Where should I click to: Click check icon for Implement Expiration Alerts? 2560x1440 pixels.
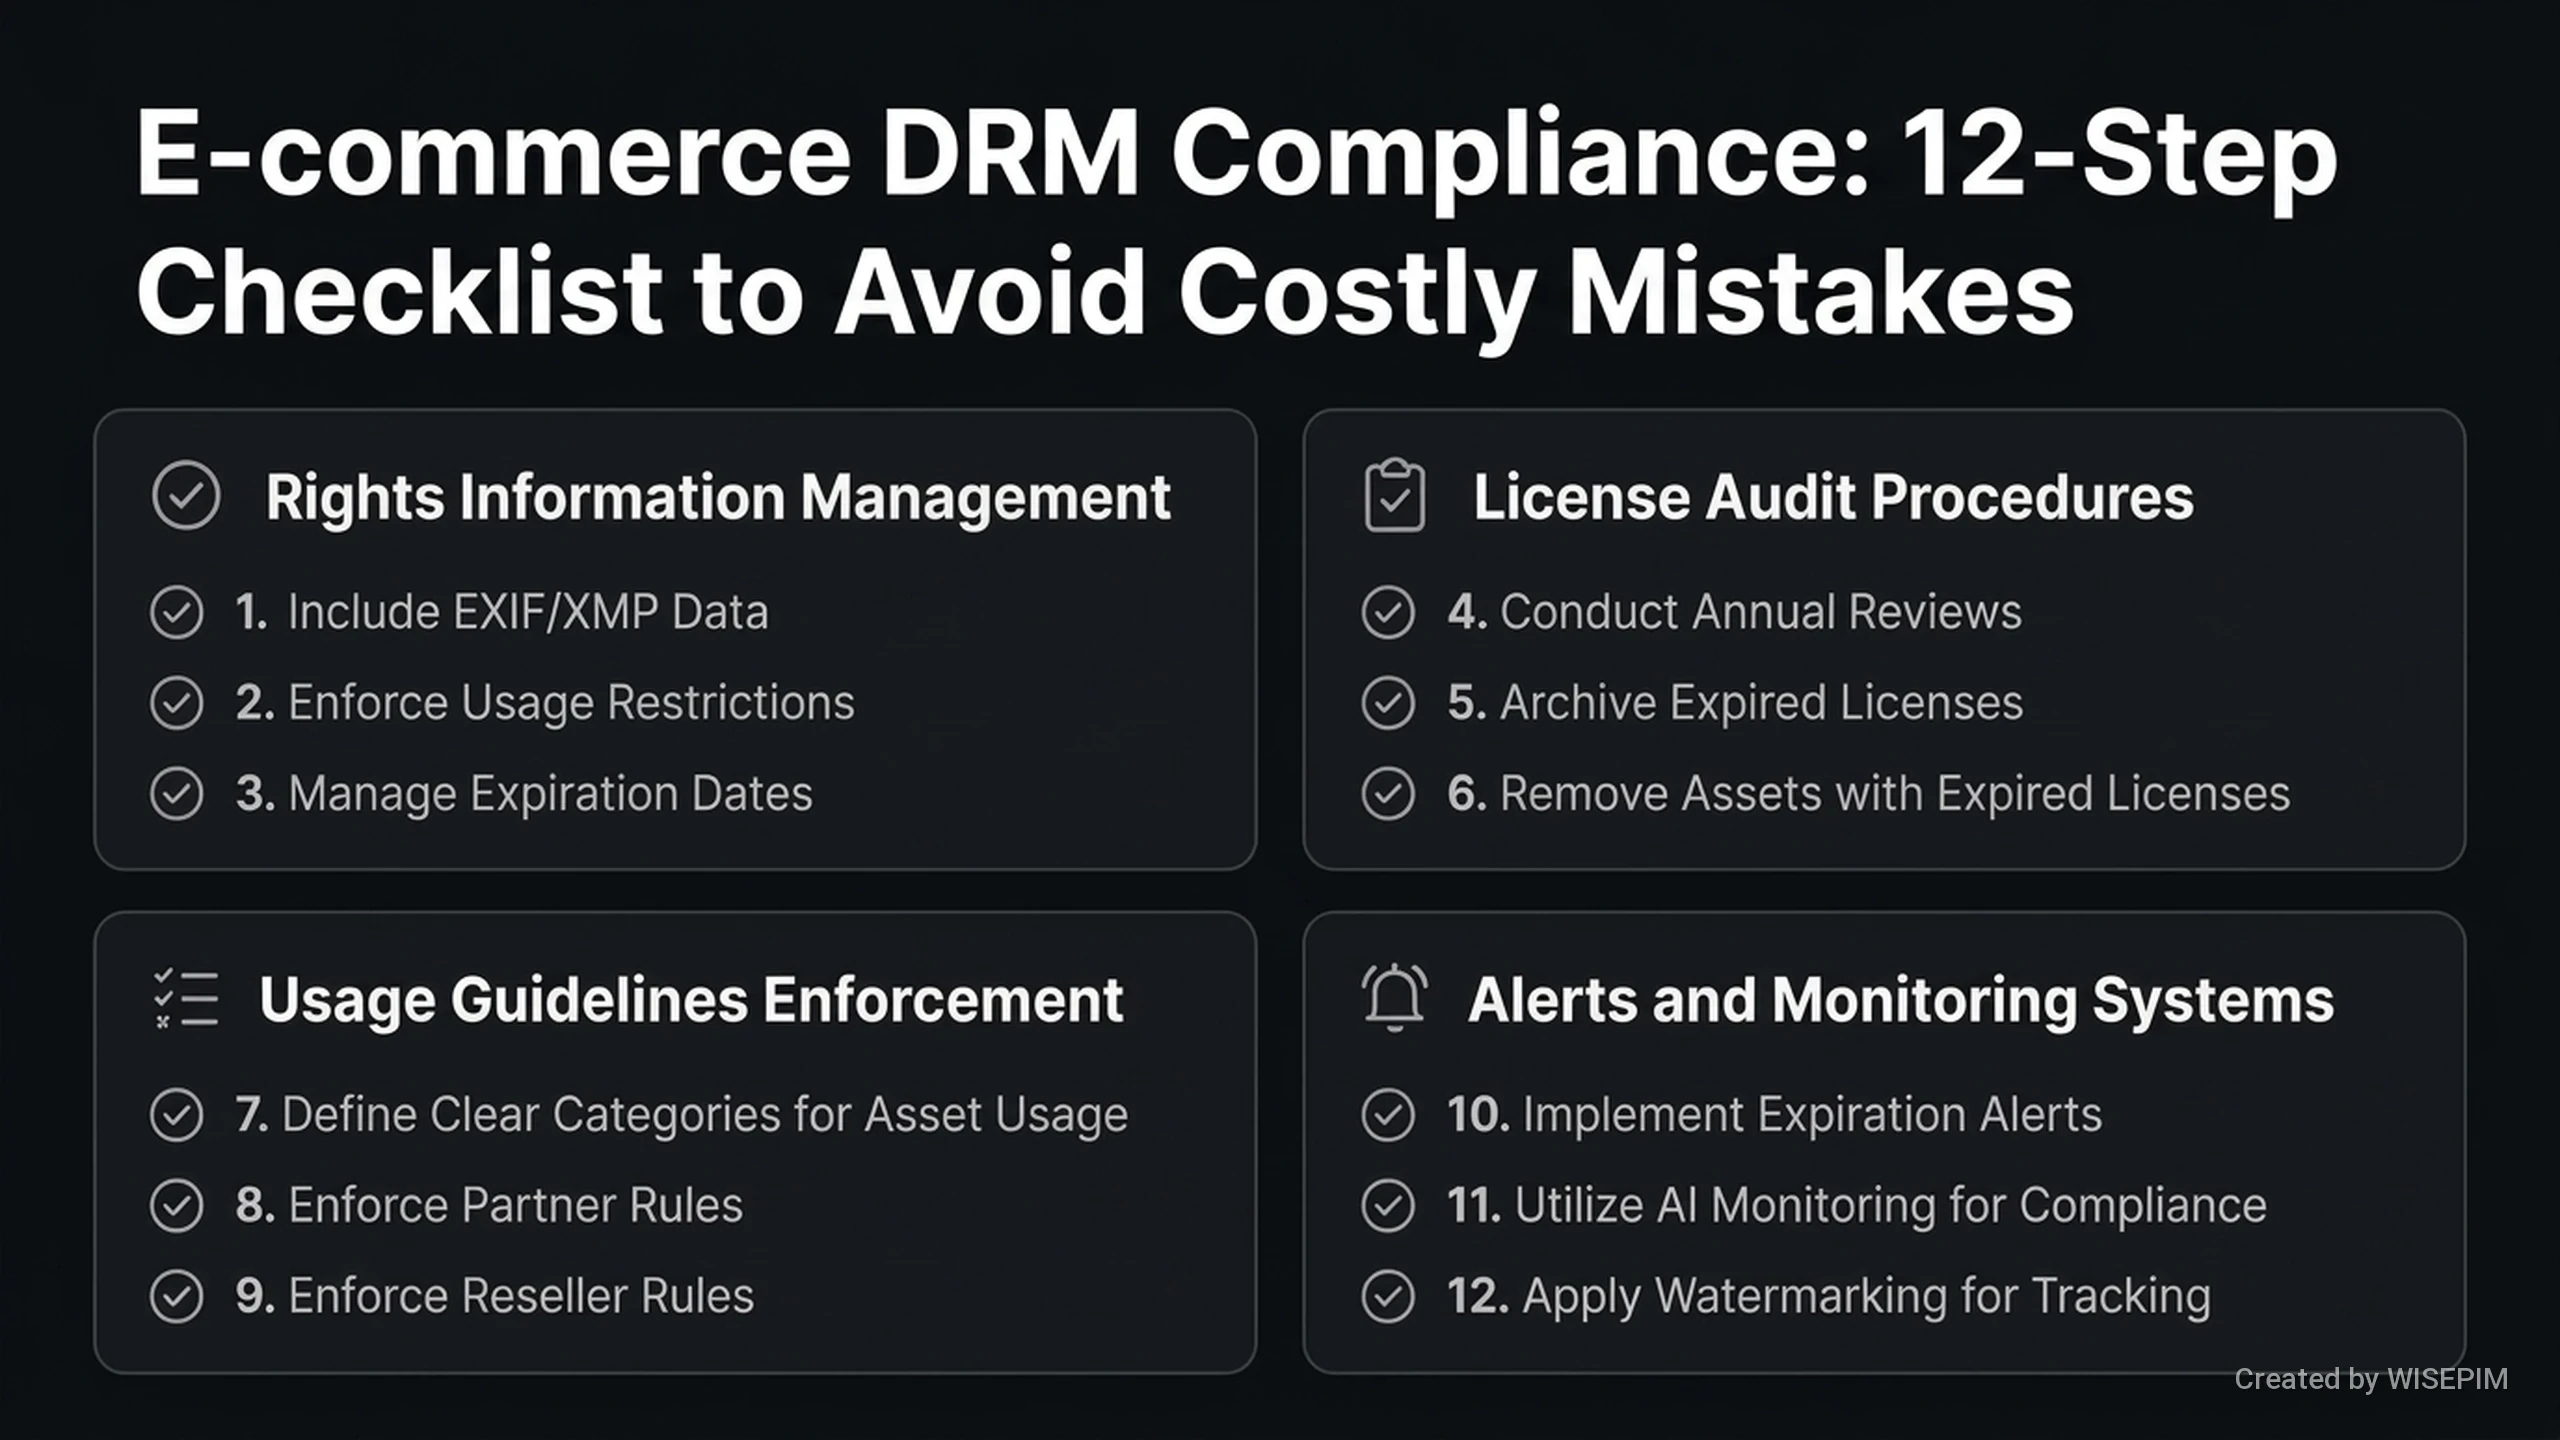point(1388,1114)
